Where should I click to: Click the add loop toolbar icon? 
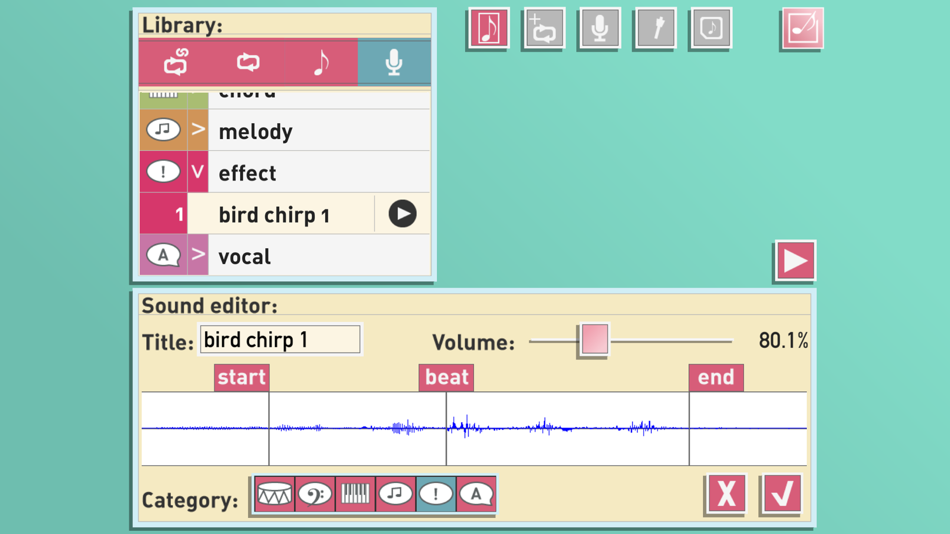tap(544, 28)
